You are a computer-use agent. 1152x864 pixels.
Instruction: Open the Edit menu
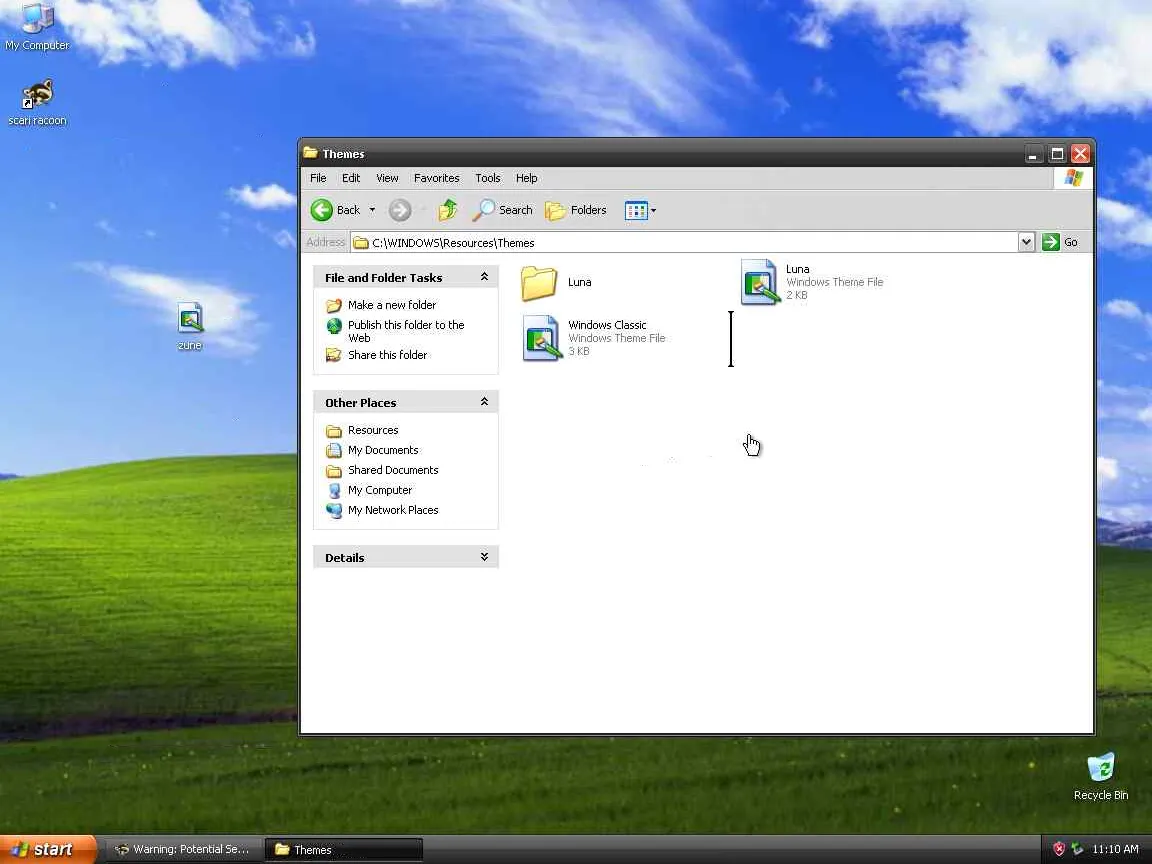351,178
